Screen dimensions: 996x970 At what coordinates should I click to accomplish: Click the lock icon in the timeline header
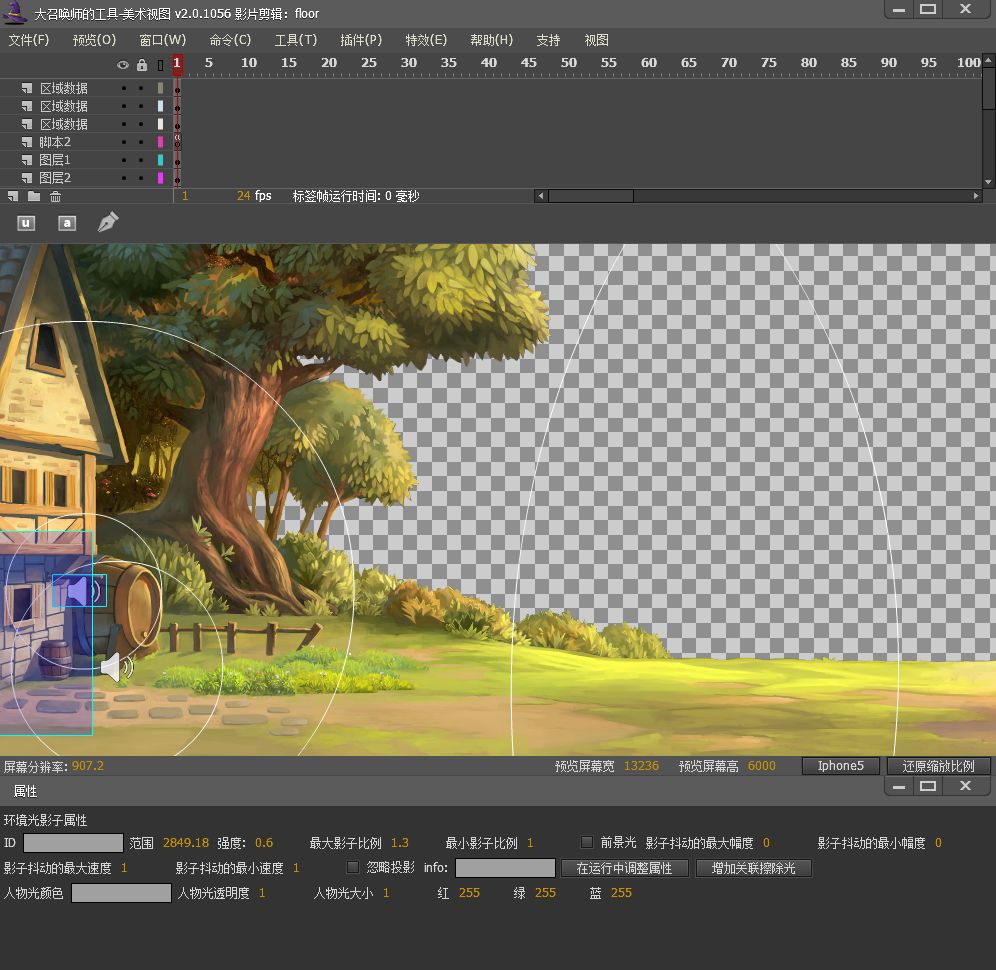click(x=142, y=64)
